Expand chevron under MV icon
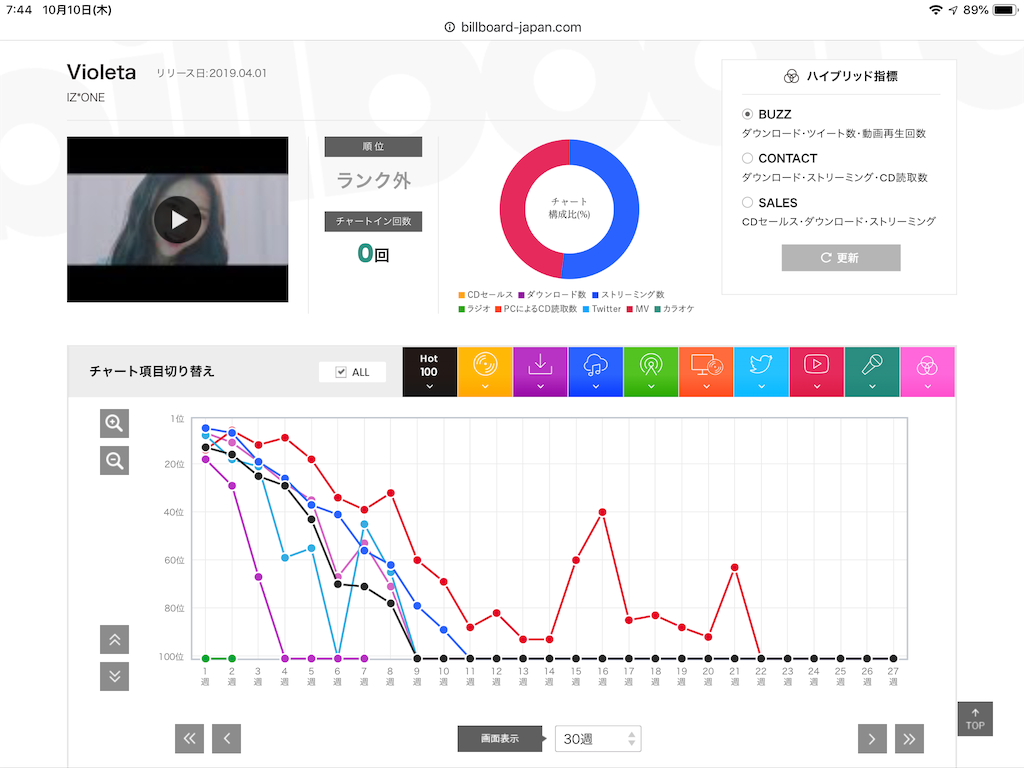The height and width of the screenshot is (768, 1024). (x=816, y=387)
